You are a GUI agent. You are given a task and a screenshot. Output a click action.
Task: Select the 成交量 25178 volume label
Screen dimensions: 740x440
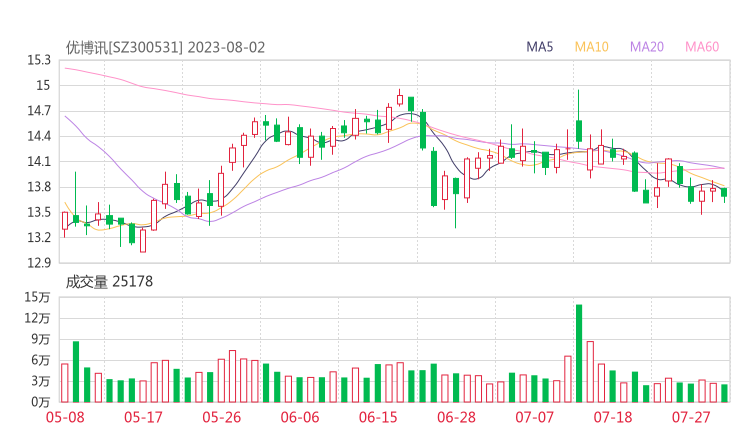click(109, 282)
